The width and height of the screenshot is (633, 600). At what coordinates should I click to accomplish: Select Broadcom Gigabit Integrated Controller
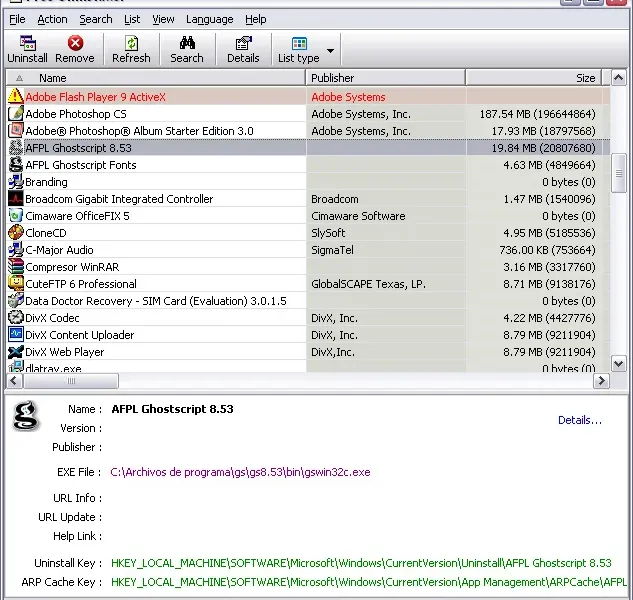[119, 199]
